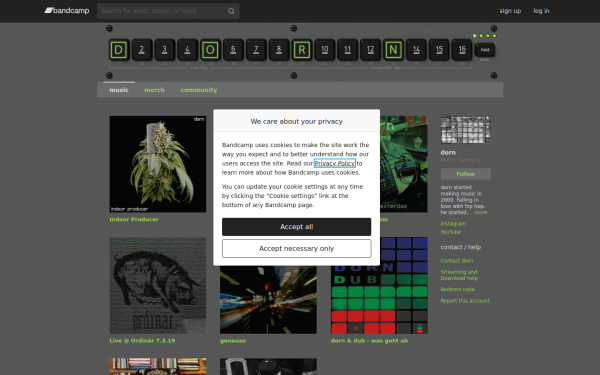Click sequencer key 15 in banner
The width and height of the screenshot is (600, 375).
pyautogui.click(x=439, y=50)
